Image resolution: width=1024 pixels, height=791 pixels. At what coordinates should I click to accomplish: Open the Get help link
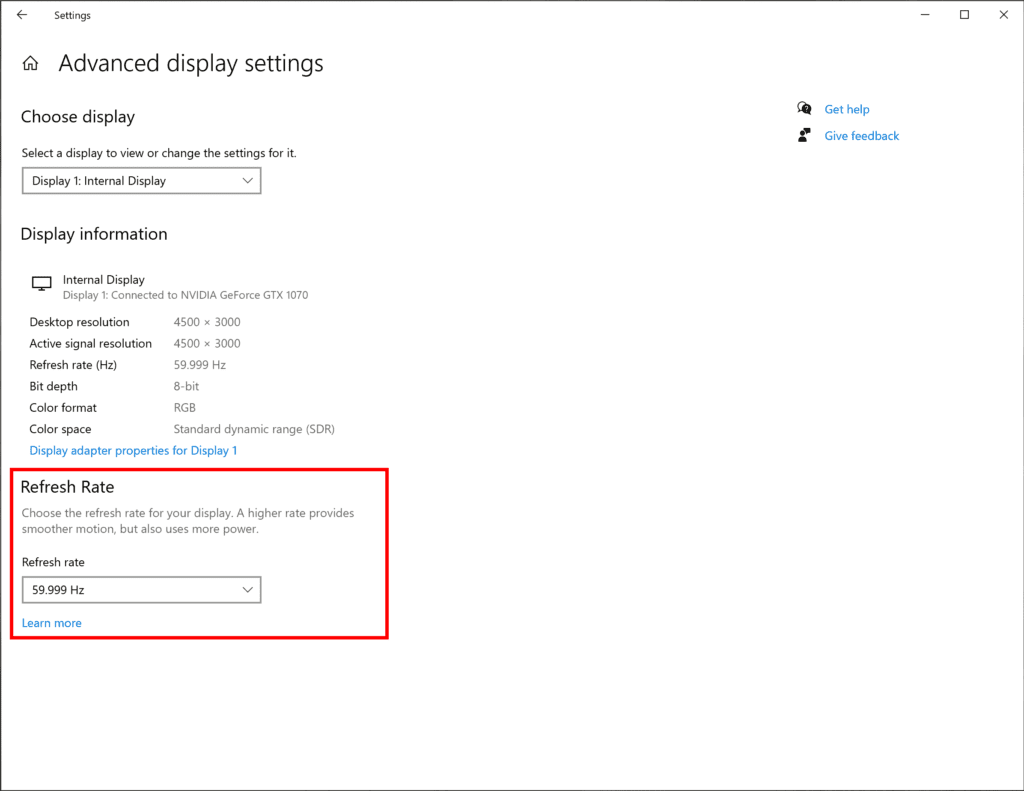[846, 109]
